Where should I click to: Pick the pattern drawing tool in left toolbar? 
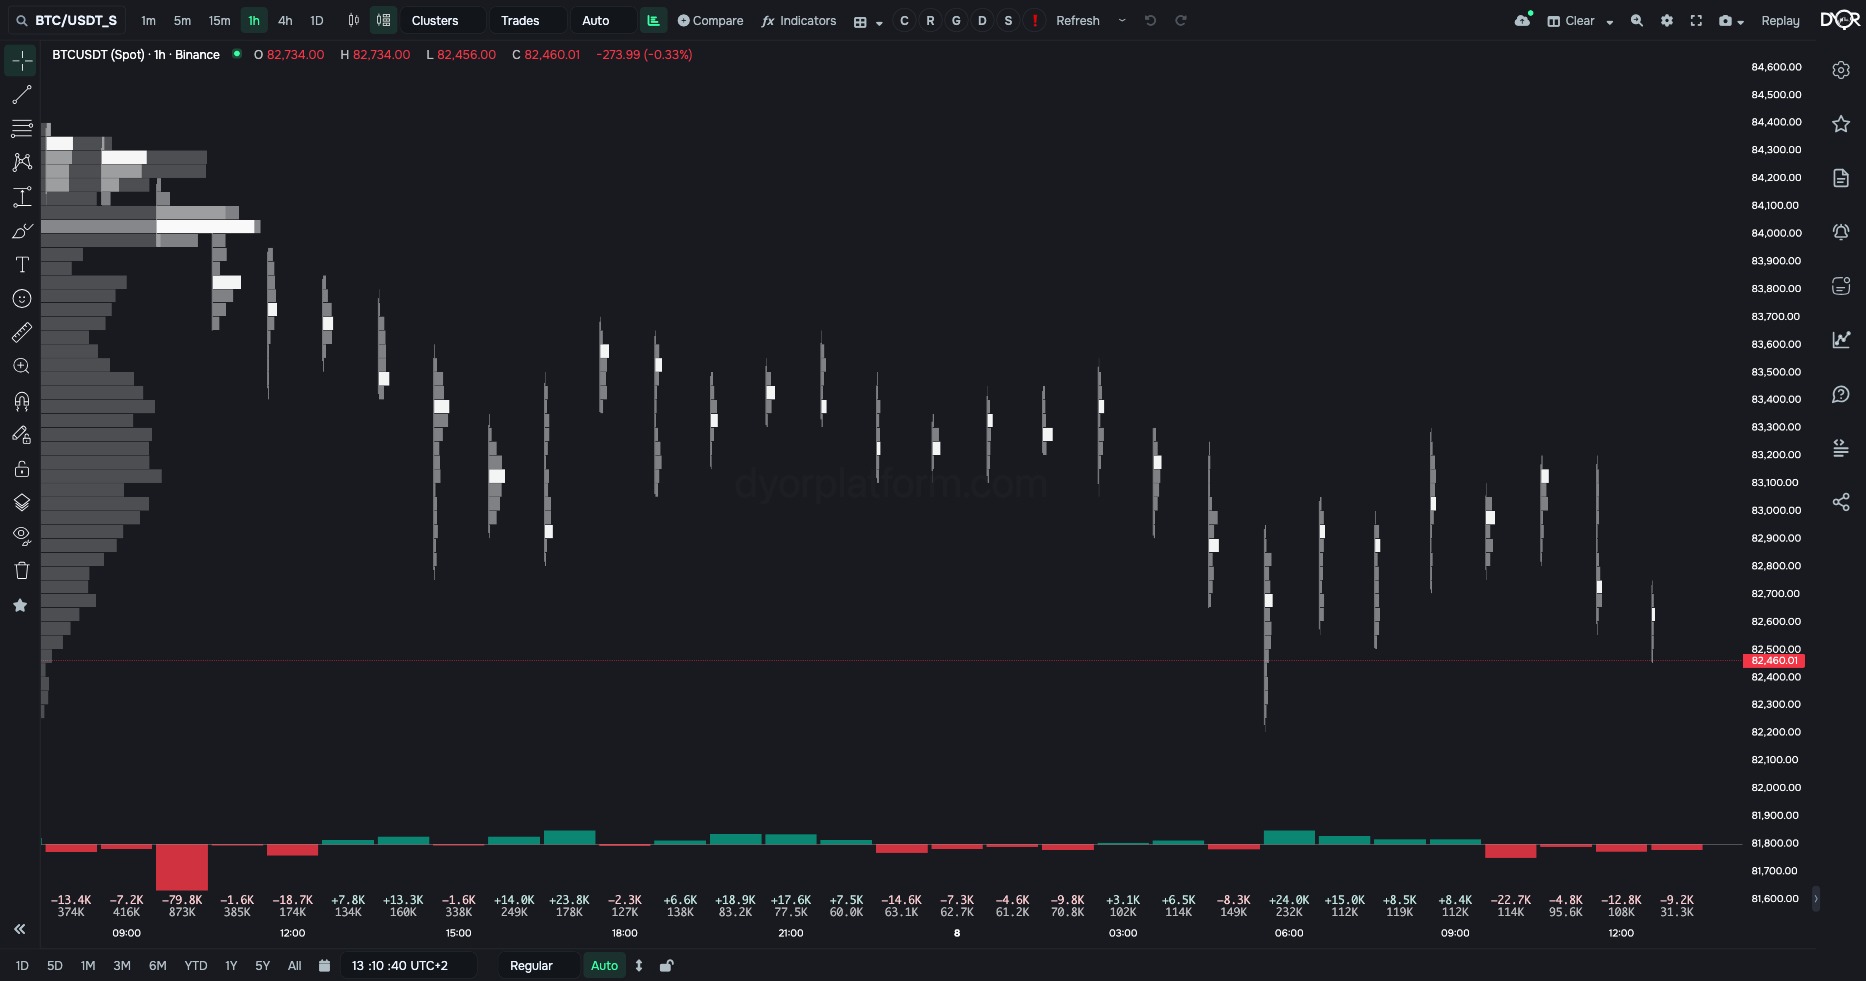[22, 162]
